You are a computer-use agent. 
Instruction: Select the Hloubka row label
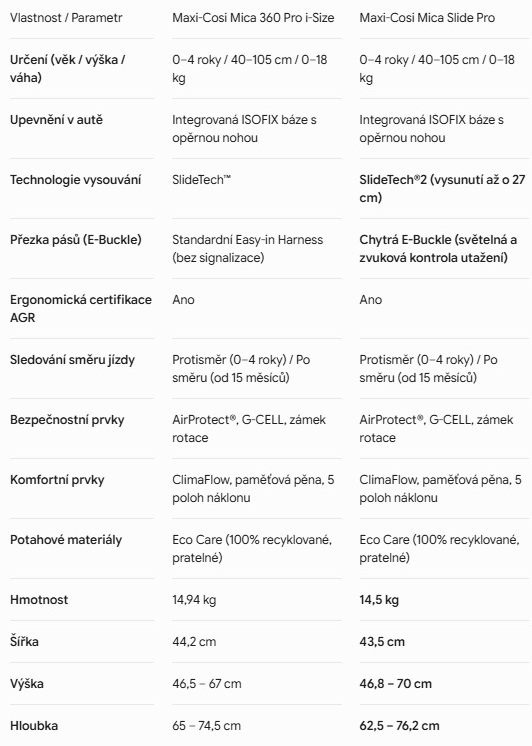[x=34, y=726]
